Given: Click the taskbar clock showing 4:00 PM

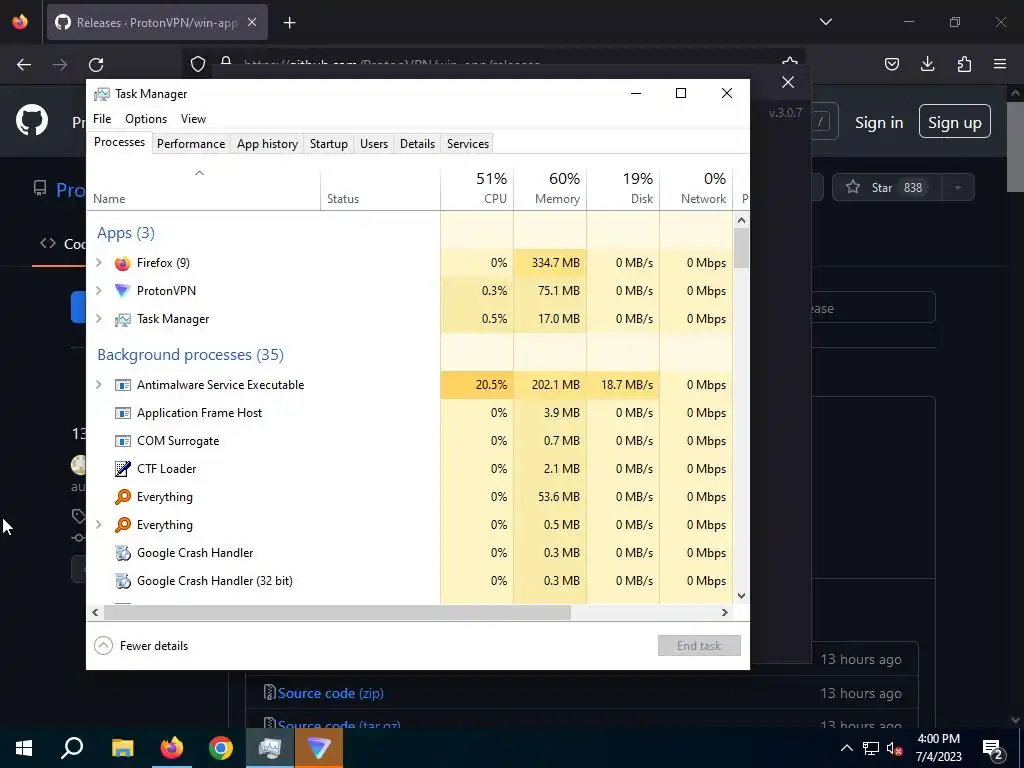Looking at the screenshot, I should click(938, 748).
